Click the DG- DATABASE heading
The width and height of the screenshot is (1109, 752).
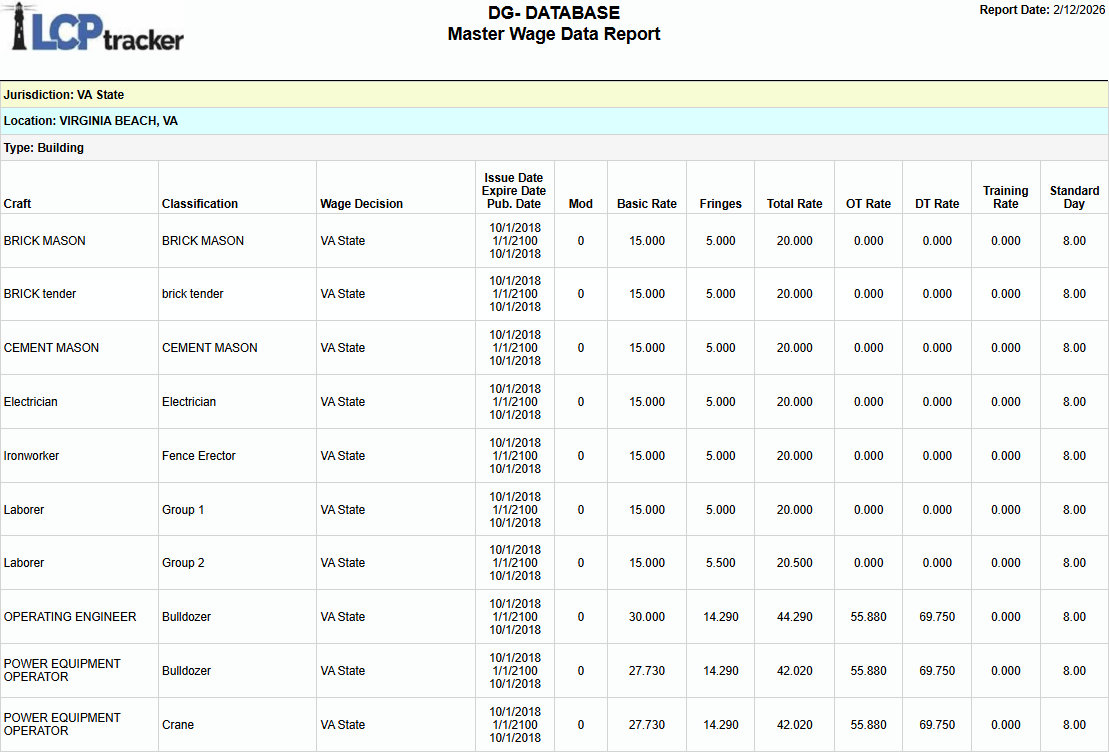click(554, 13)
